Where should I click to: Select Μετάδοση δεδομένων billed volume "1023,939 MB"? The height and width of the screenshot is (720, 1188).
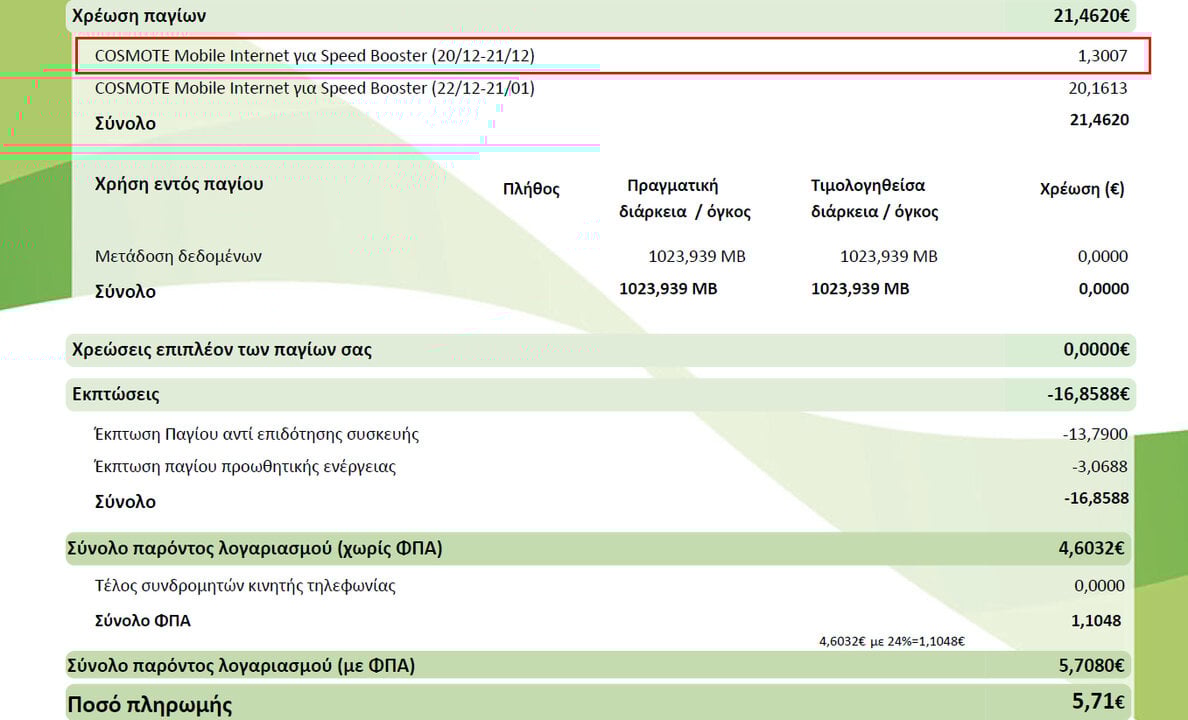click(x=889, y=256)
